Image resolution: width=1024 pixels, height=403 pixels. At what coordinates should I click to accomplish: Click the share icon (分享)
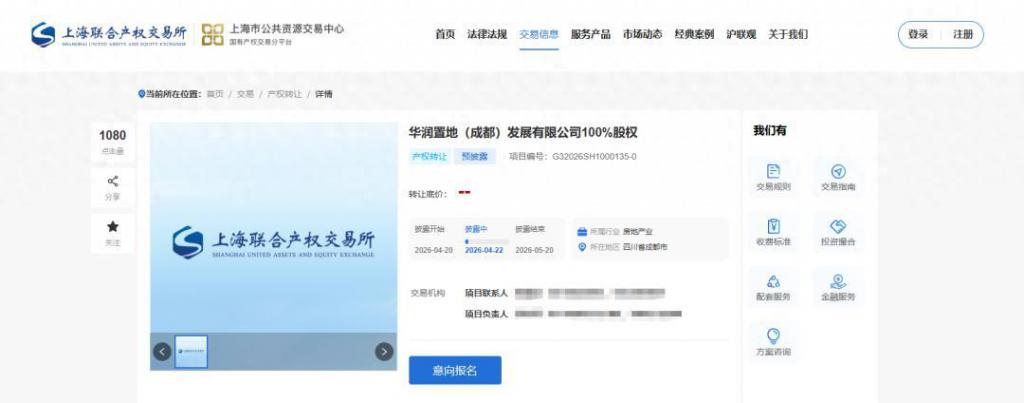tap(112, 182)
